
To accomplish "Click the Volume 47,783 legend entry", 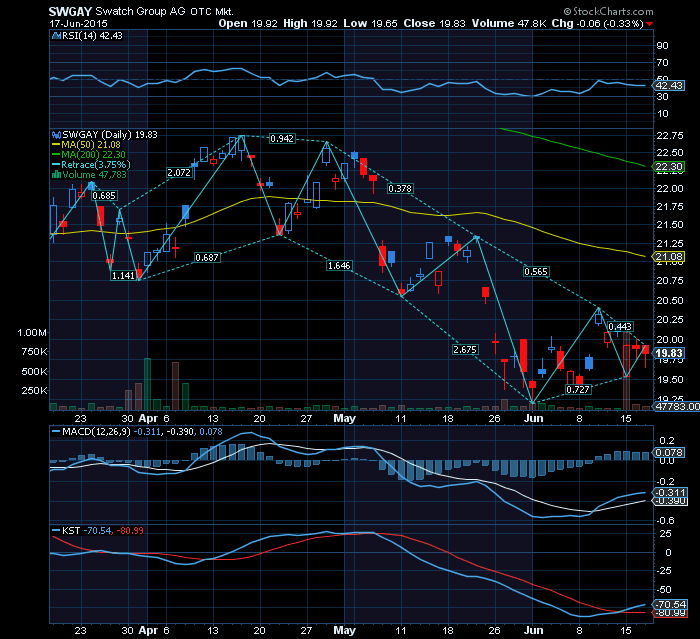I will point(94,175).
